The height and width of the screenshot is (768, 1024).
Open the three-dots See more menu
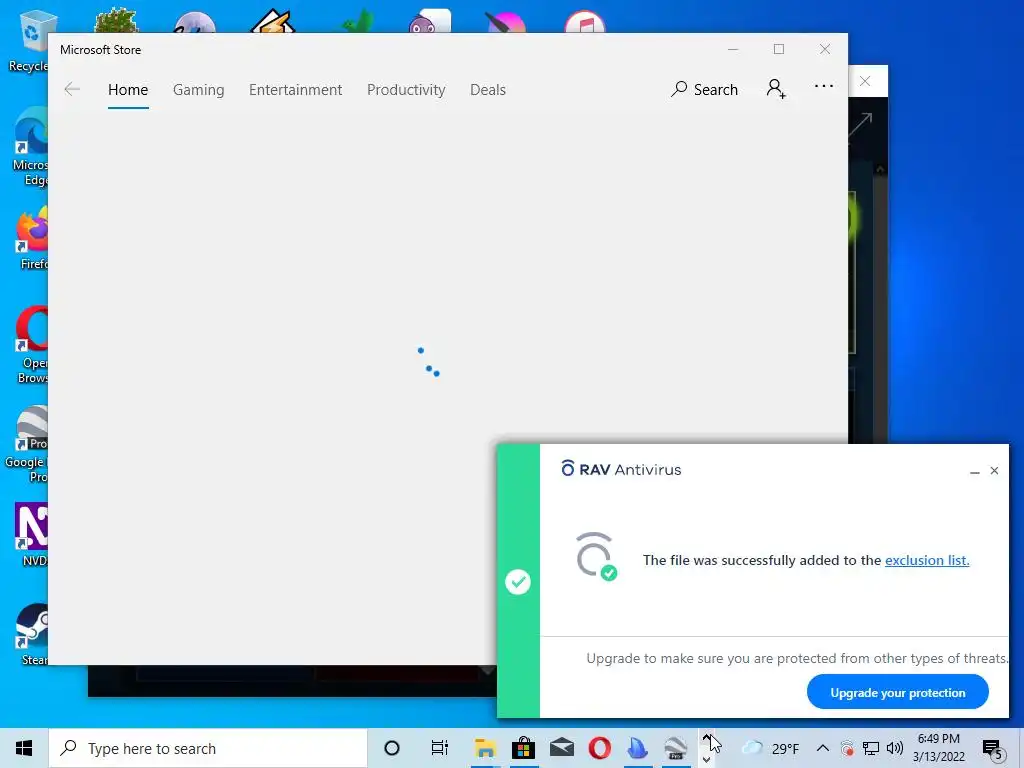(x=824, y=86)
